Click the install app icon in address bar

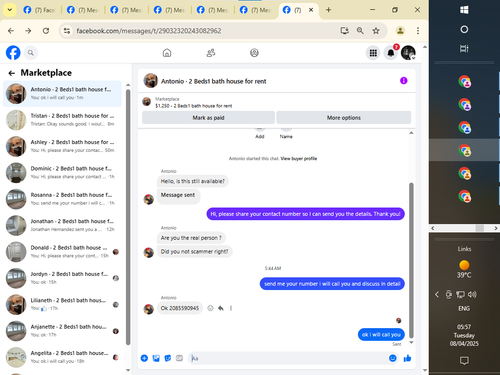tap(345, 31)
